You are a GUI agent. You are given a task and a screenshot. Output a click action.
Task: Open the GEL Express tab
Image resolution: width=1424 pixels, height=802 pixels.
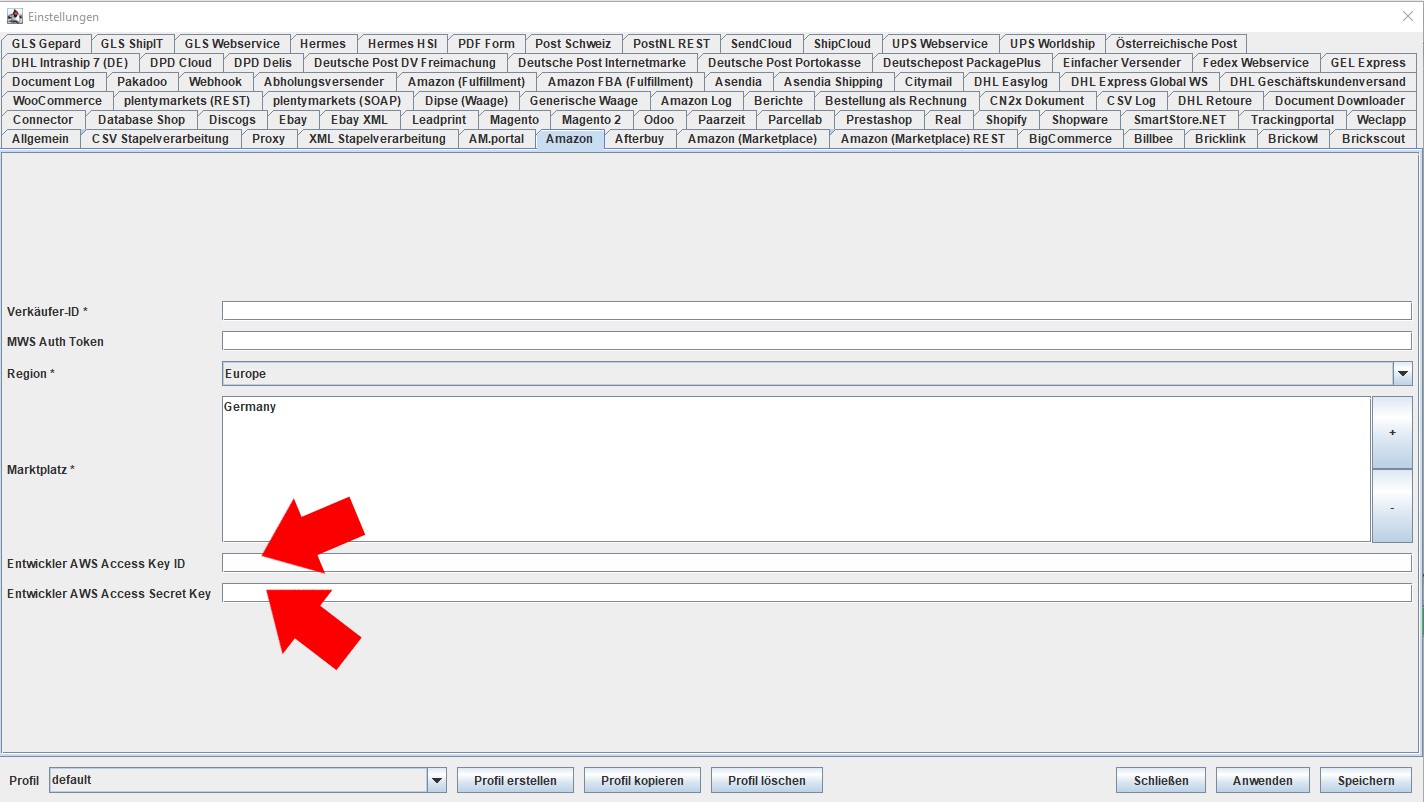(1368, 63)
